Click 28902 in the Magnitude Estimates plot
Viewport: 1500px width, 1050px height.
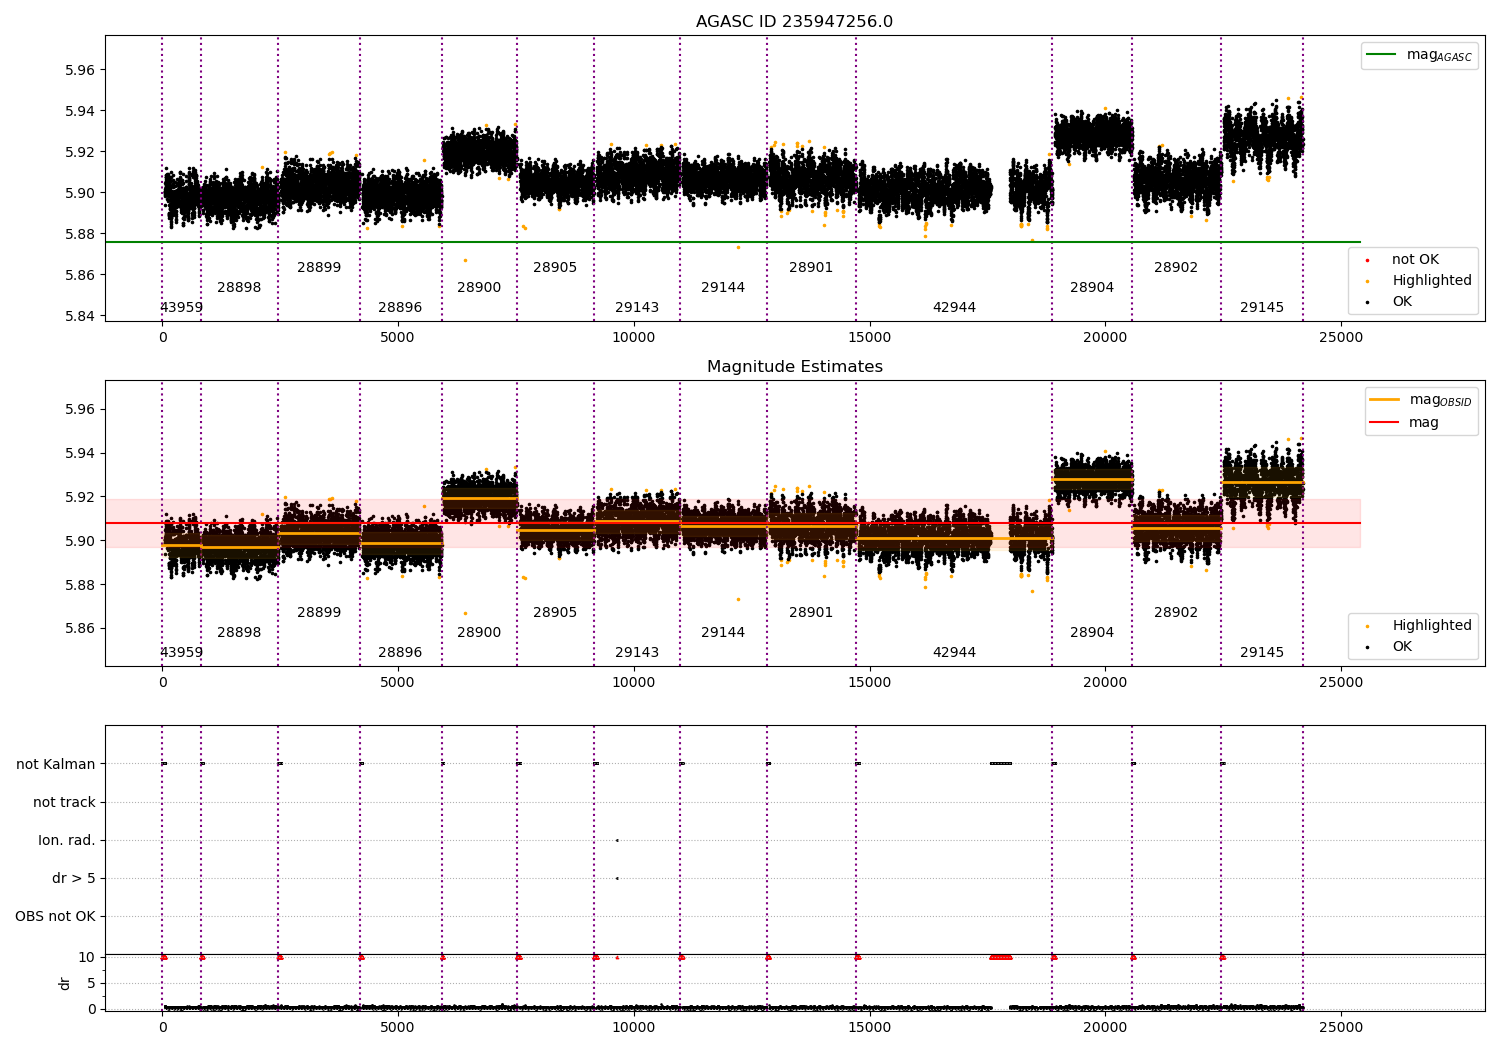click(1176, 613)
